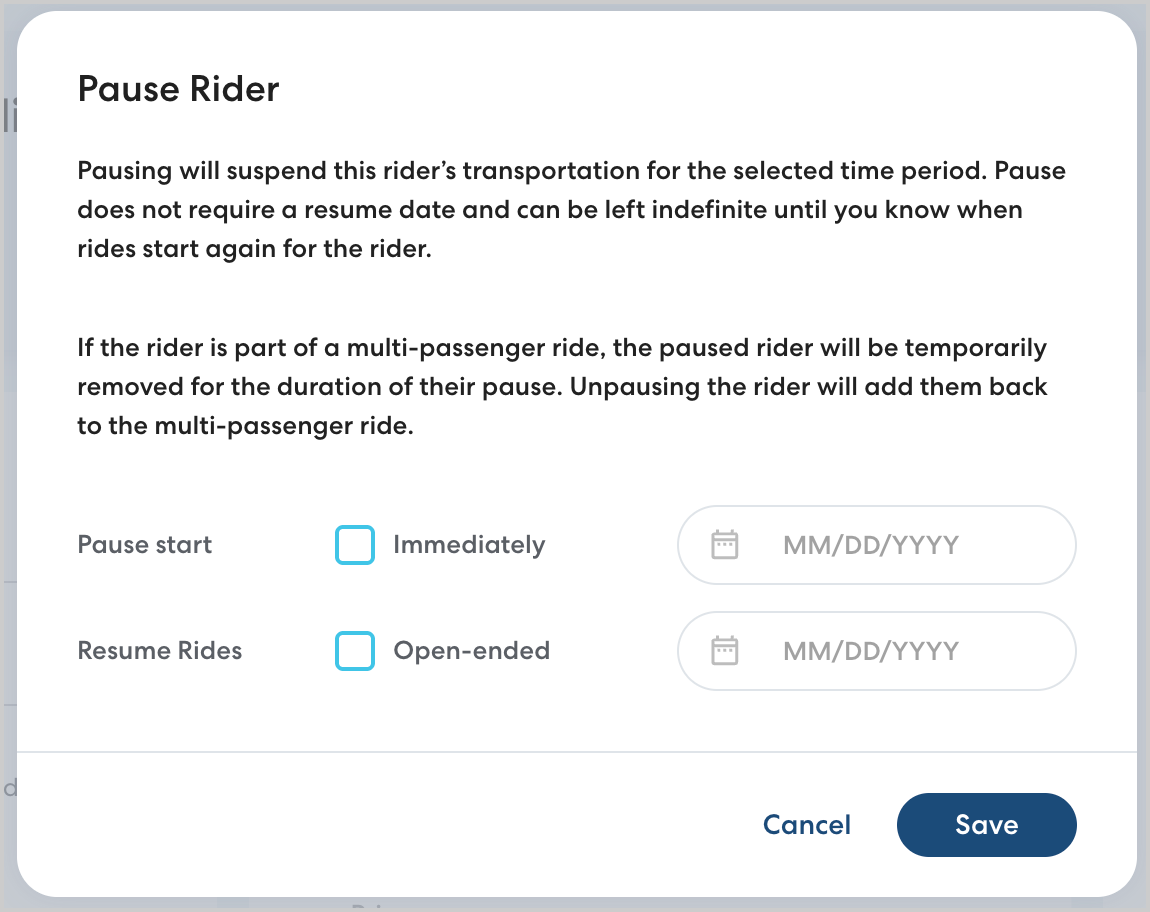Click the "Open-ended" label text
Image resolution: width=1150 pixels, height=912 pixels.
click(471, 651)
